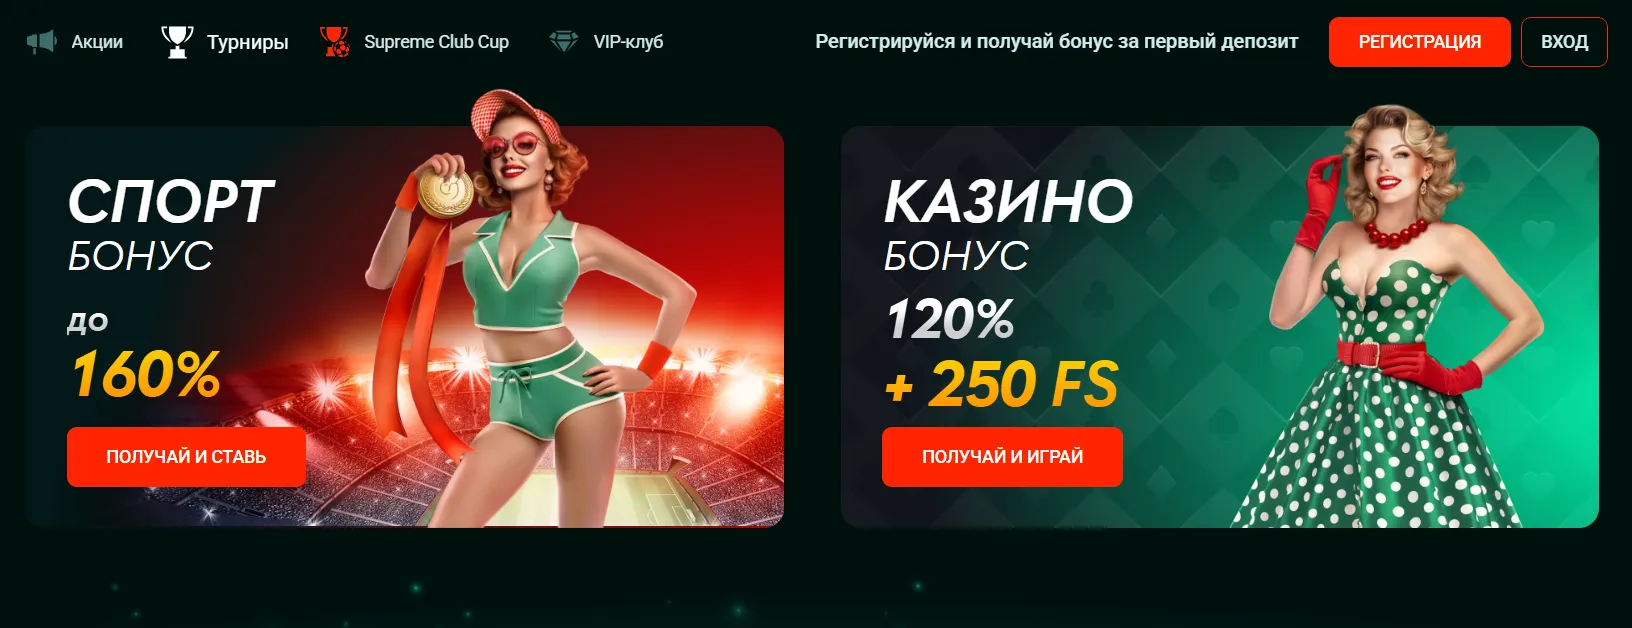Image resolution: width=1632 pixels, height=628 pixels.
Task: Click the + 250 FS offer text
Action: pyautogui.click(x=1002, y=385)
